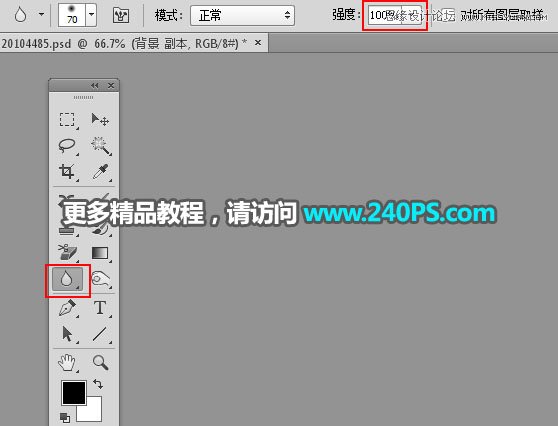
Task: Open the foreground black color picker
Action: [74, 393]
